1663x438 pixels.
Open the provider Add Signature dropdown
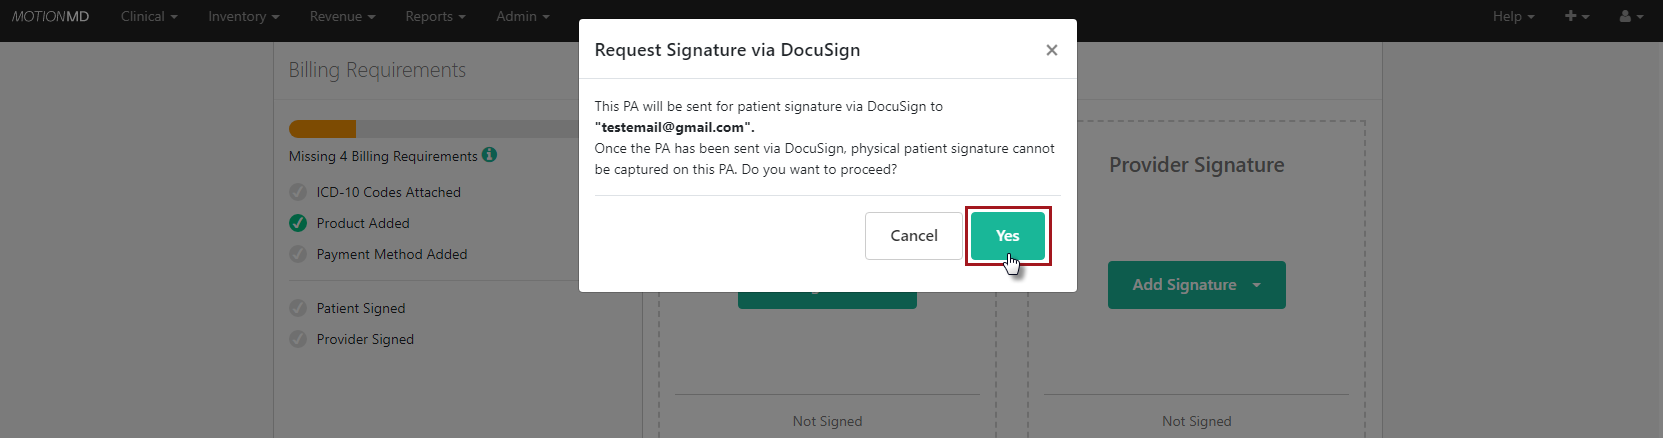click(1196, 285)
